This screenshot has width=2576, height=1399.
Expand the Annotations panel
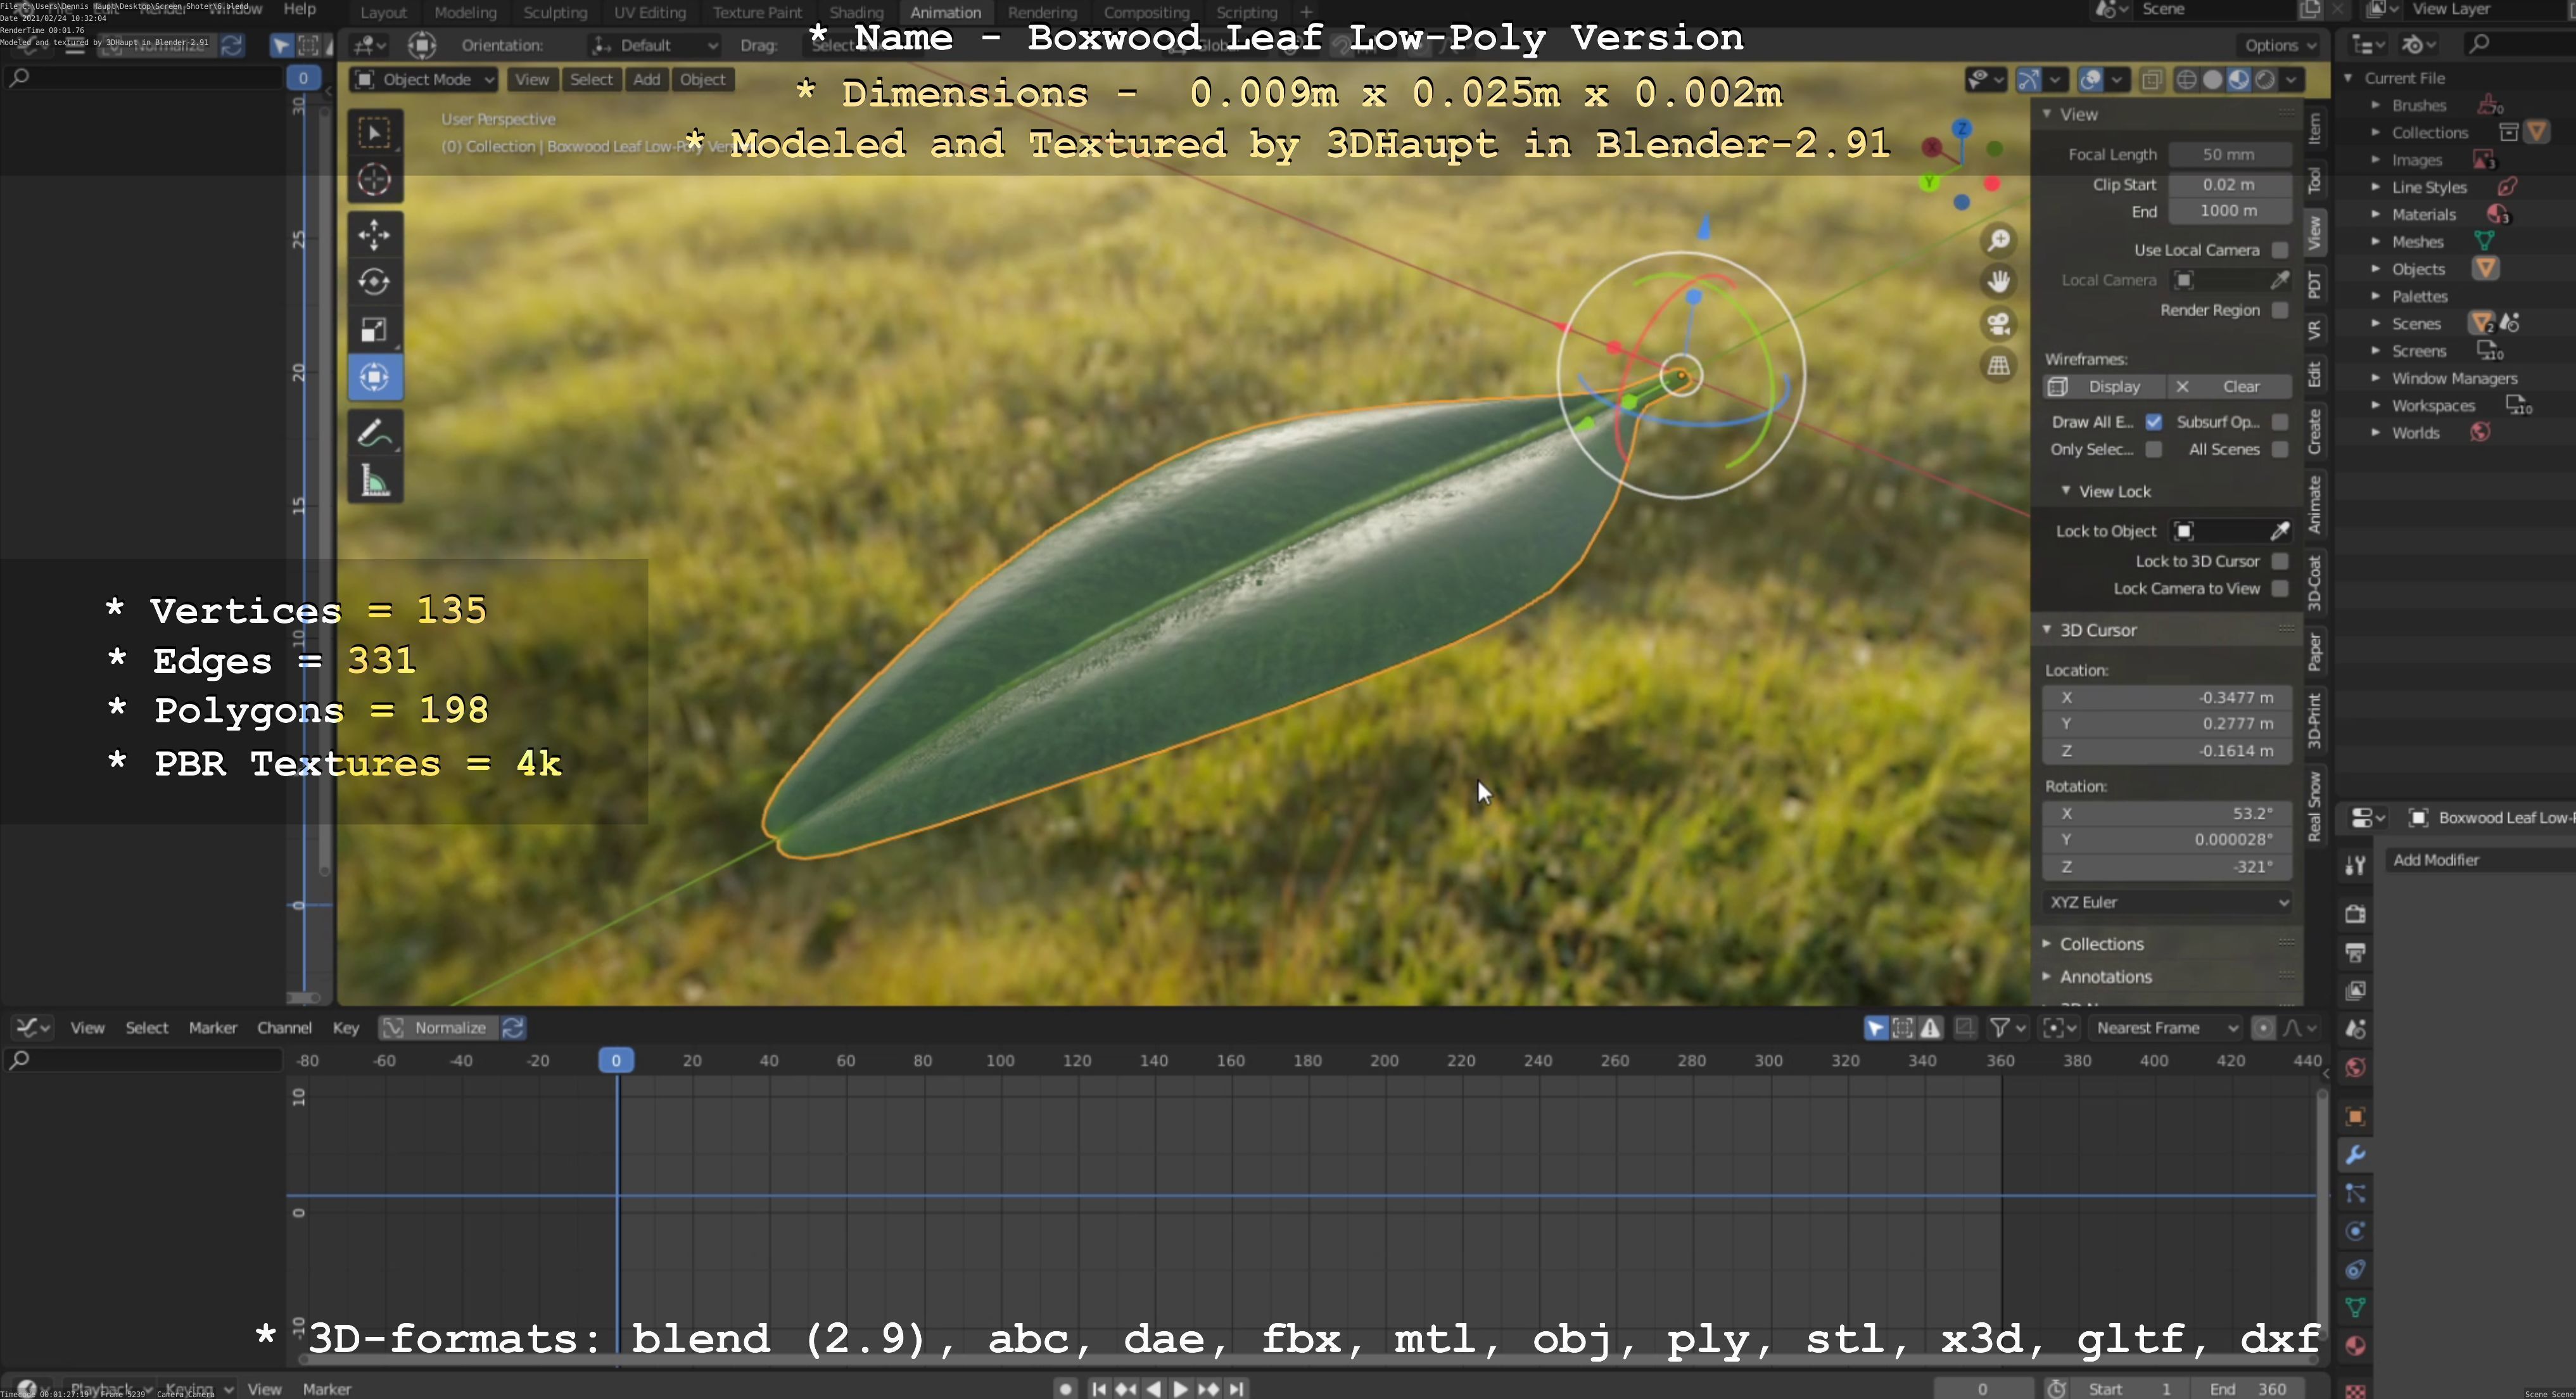tap(2105, 977)
